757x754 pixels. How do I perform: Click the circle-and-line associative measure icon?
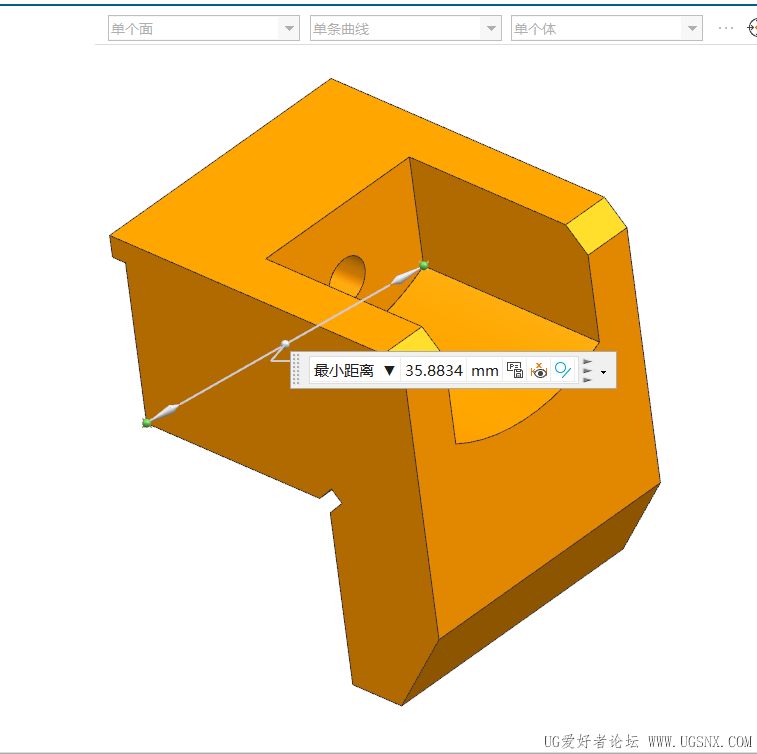563,370
